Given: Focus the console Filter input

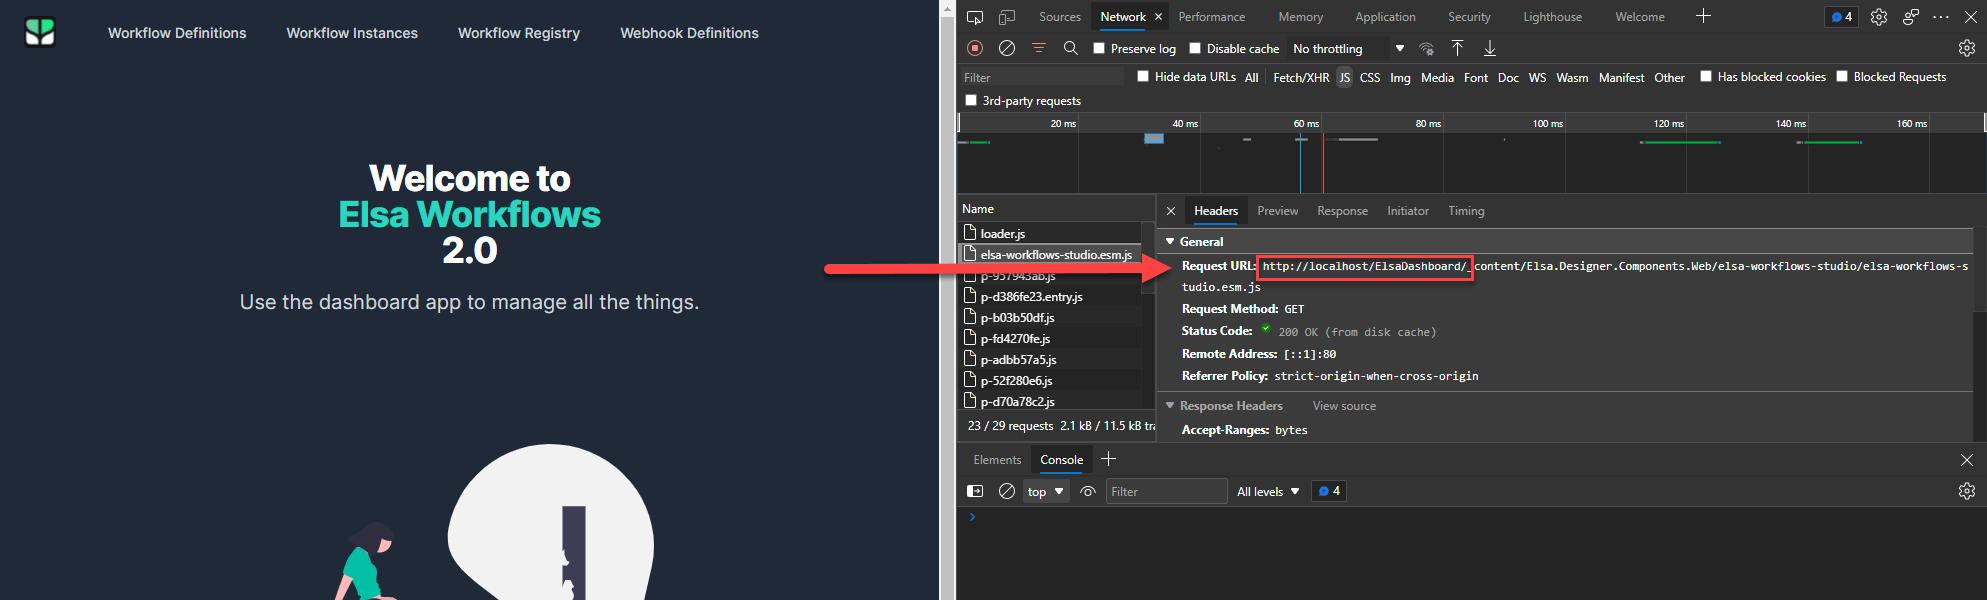Looking at the screenshot, I should (1166, 491).
